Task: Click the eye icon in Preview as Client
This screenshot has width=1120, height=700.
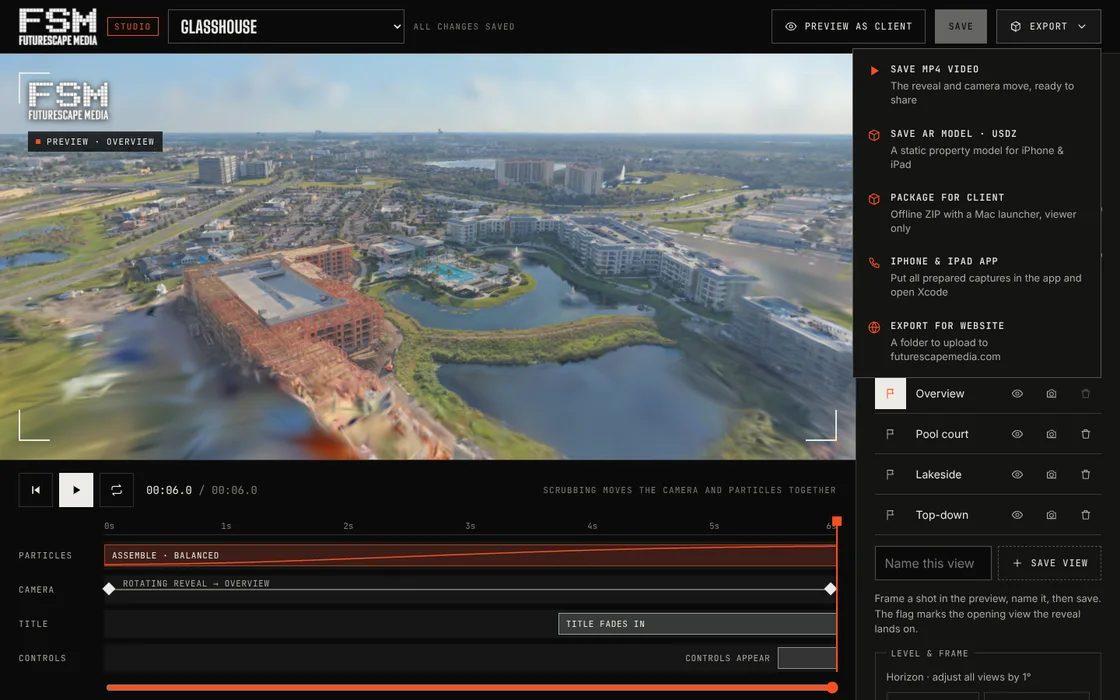Action: point(791,26)
